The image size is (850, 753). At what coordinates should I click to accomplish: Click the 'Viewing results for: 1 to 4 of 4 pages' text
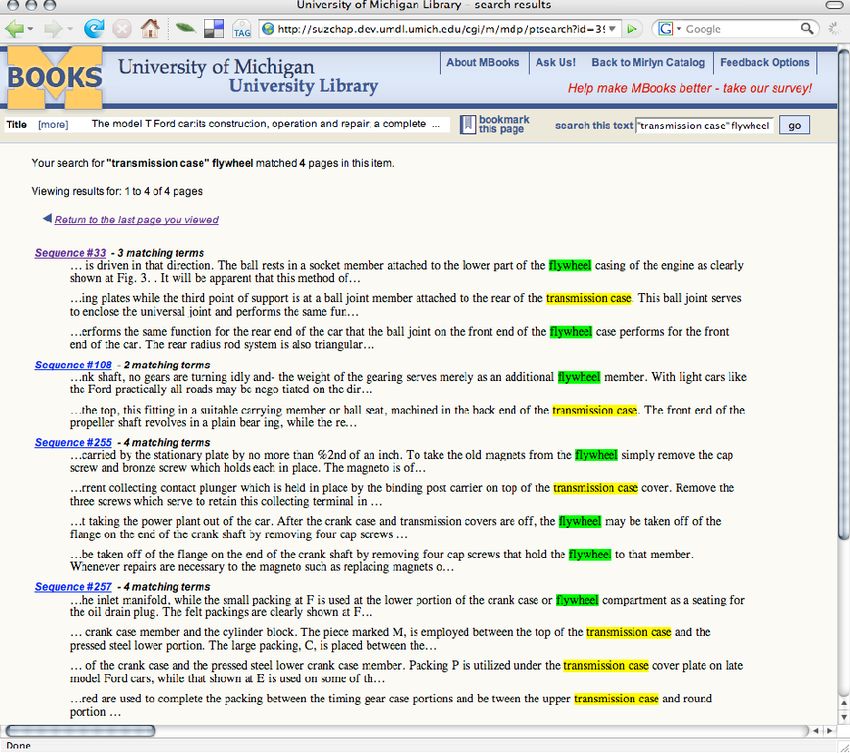(117, 191)
